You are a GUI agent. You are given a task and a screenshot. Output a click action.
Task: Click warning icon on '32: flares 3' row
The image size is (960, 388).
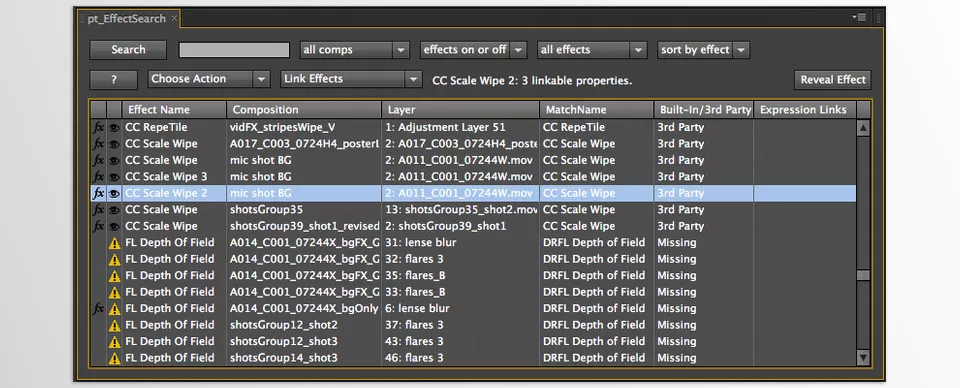(x=114, y=259)
